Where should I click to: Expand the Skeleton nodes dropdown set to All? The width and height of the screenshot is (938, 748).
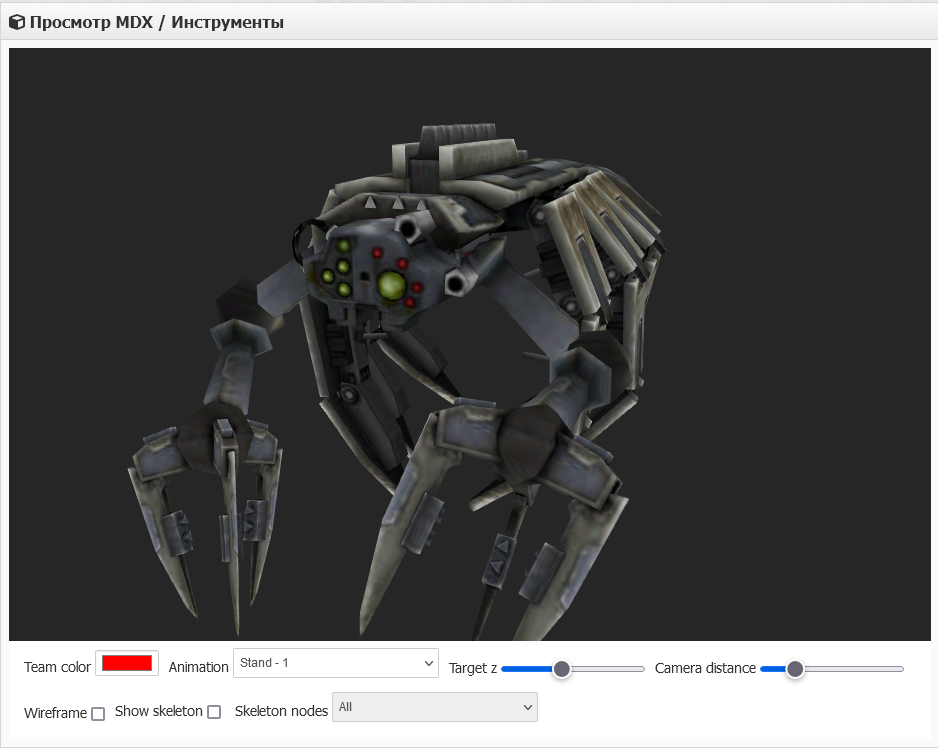(x=435, y=707)
